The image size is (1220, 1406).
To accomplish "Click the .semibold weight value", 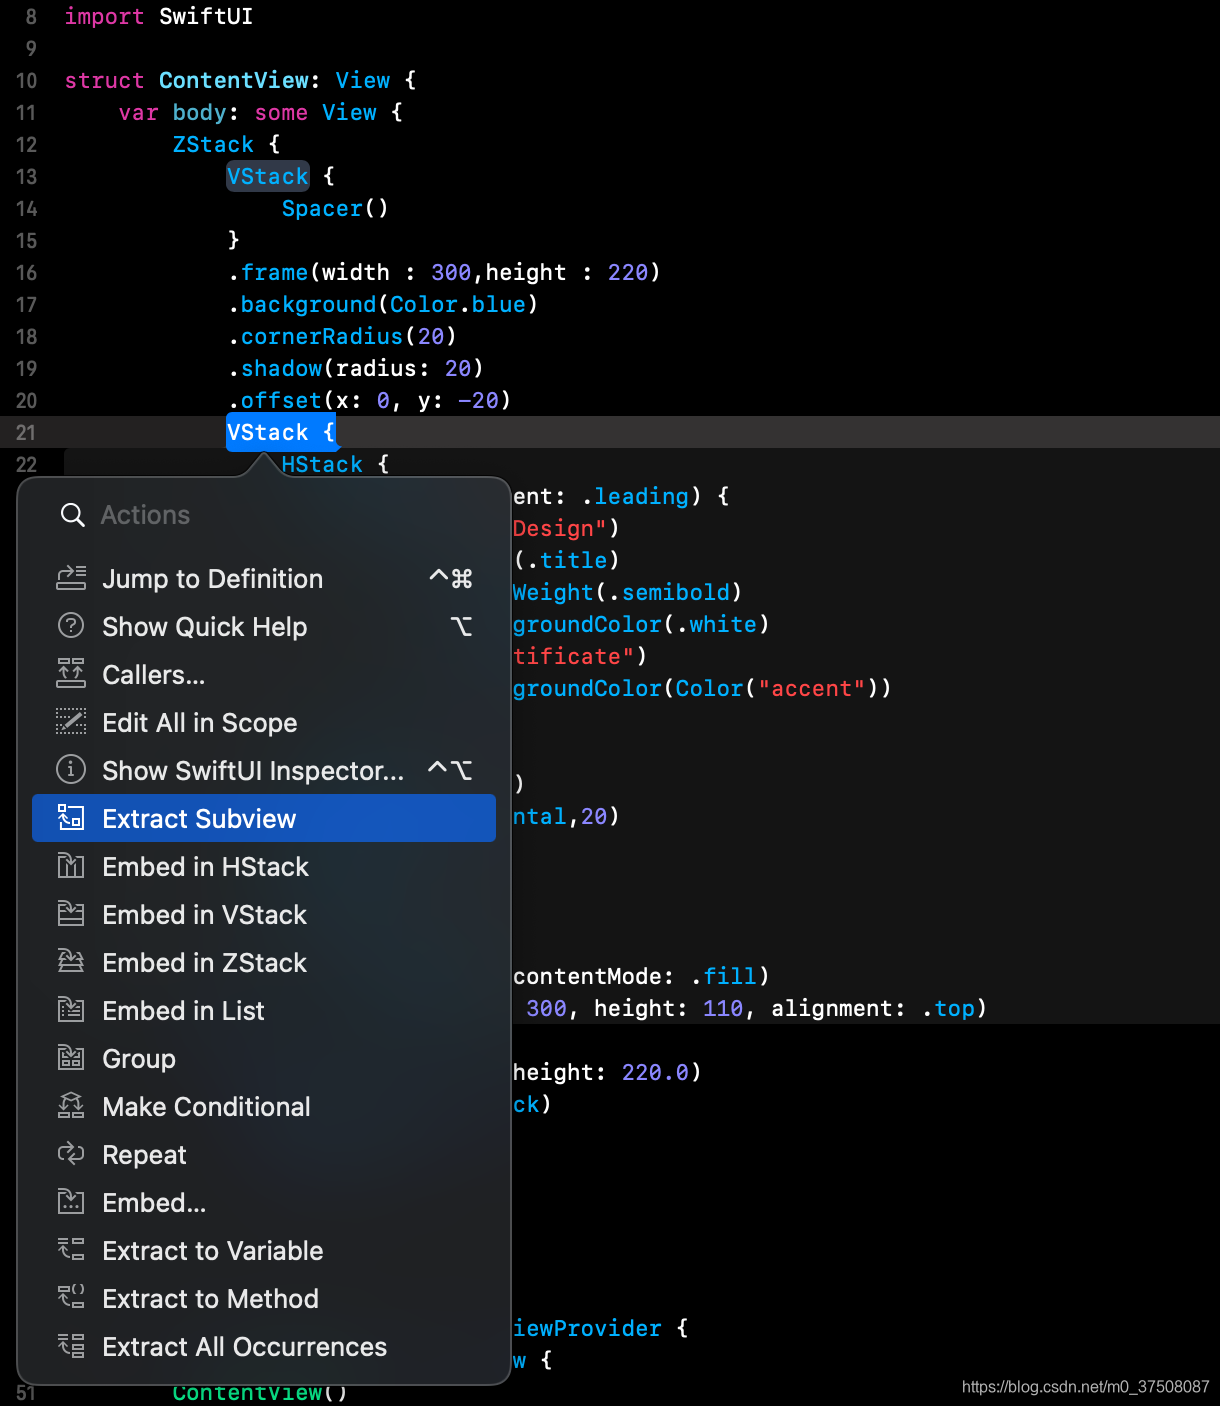I will click(670, 592).
